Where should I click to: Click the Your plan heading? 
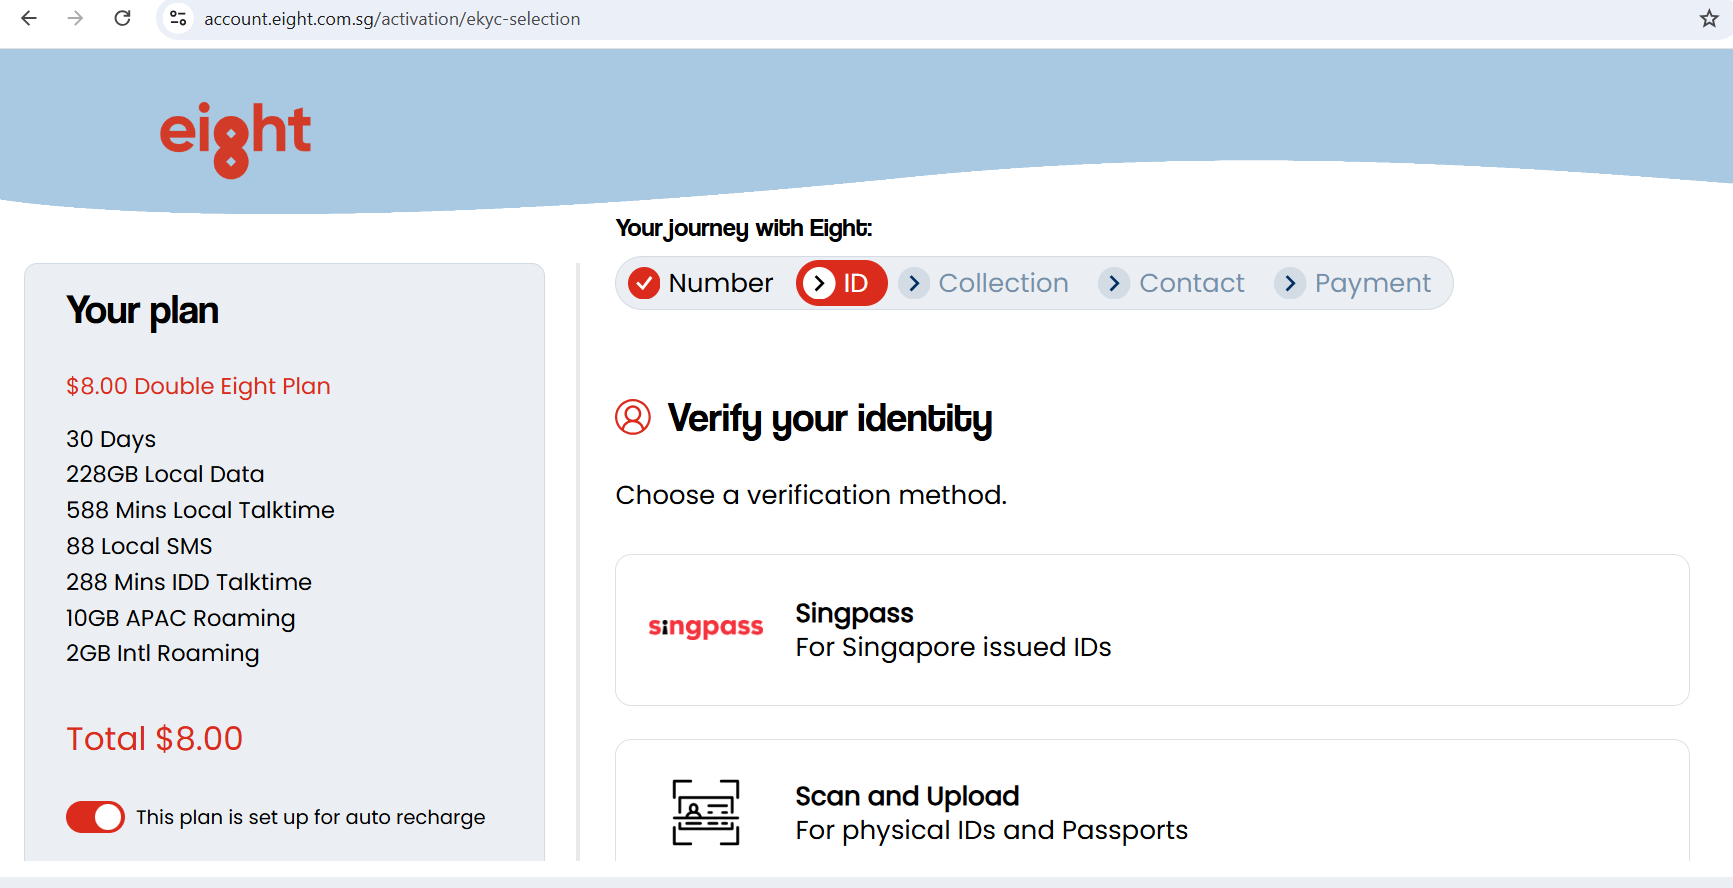(142, 311)
